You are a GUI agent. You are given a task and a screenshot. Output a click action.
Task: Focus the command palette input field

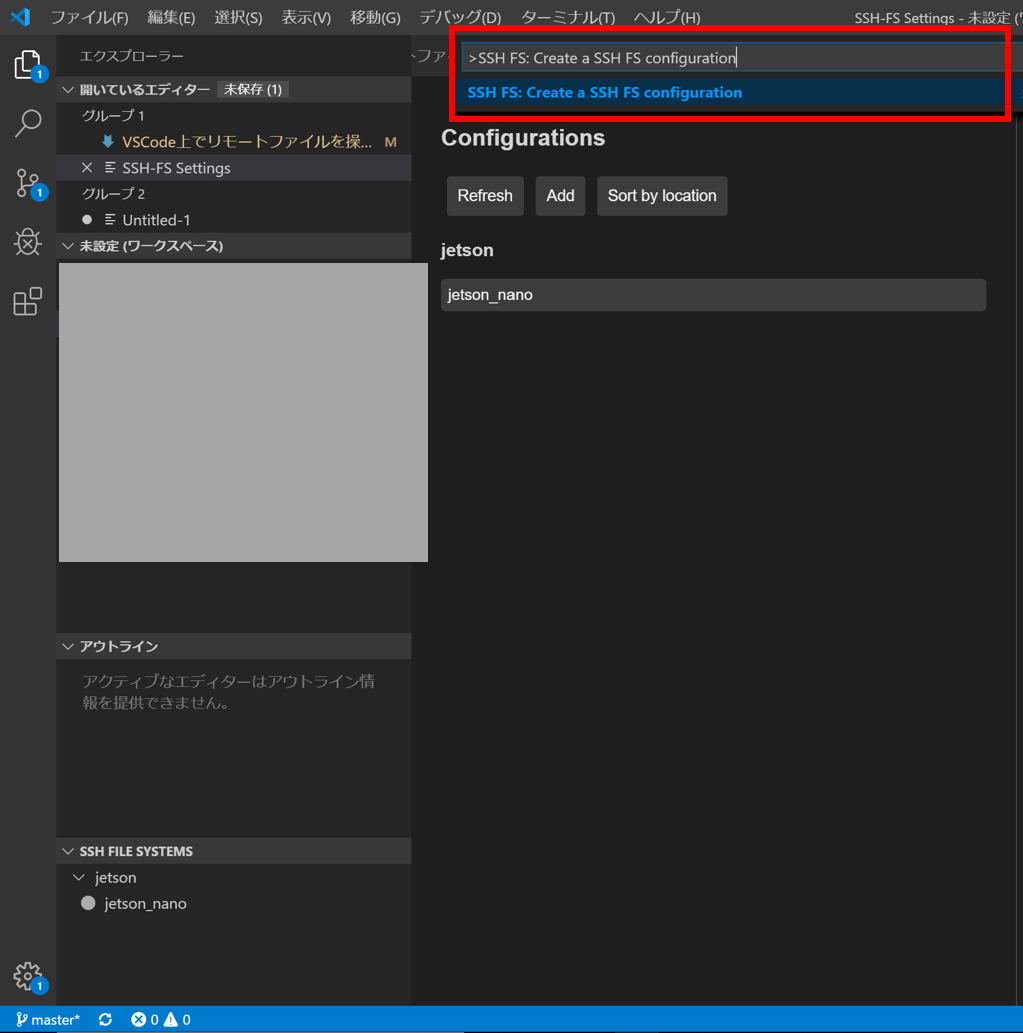point(742,57)
